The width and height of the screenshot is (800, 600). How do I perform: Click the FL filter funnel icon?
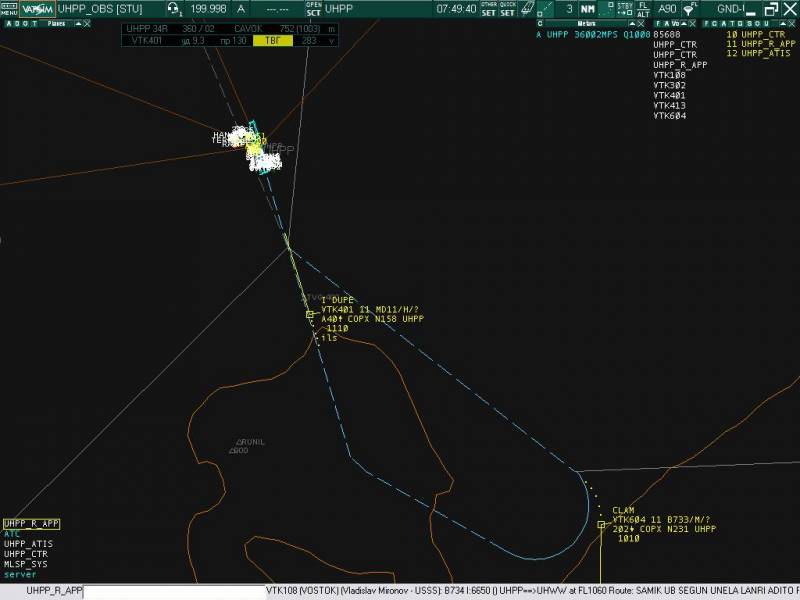click(689, 9)
